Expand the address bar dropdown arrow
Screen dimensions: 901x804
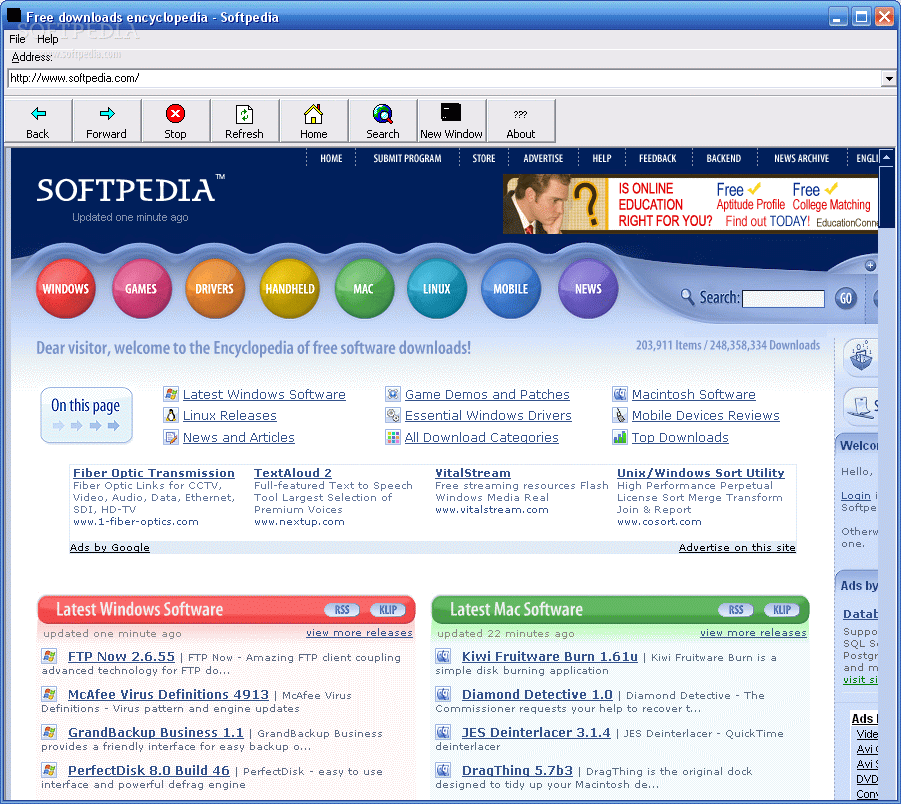pos(889,78)
